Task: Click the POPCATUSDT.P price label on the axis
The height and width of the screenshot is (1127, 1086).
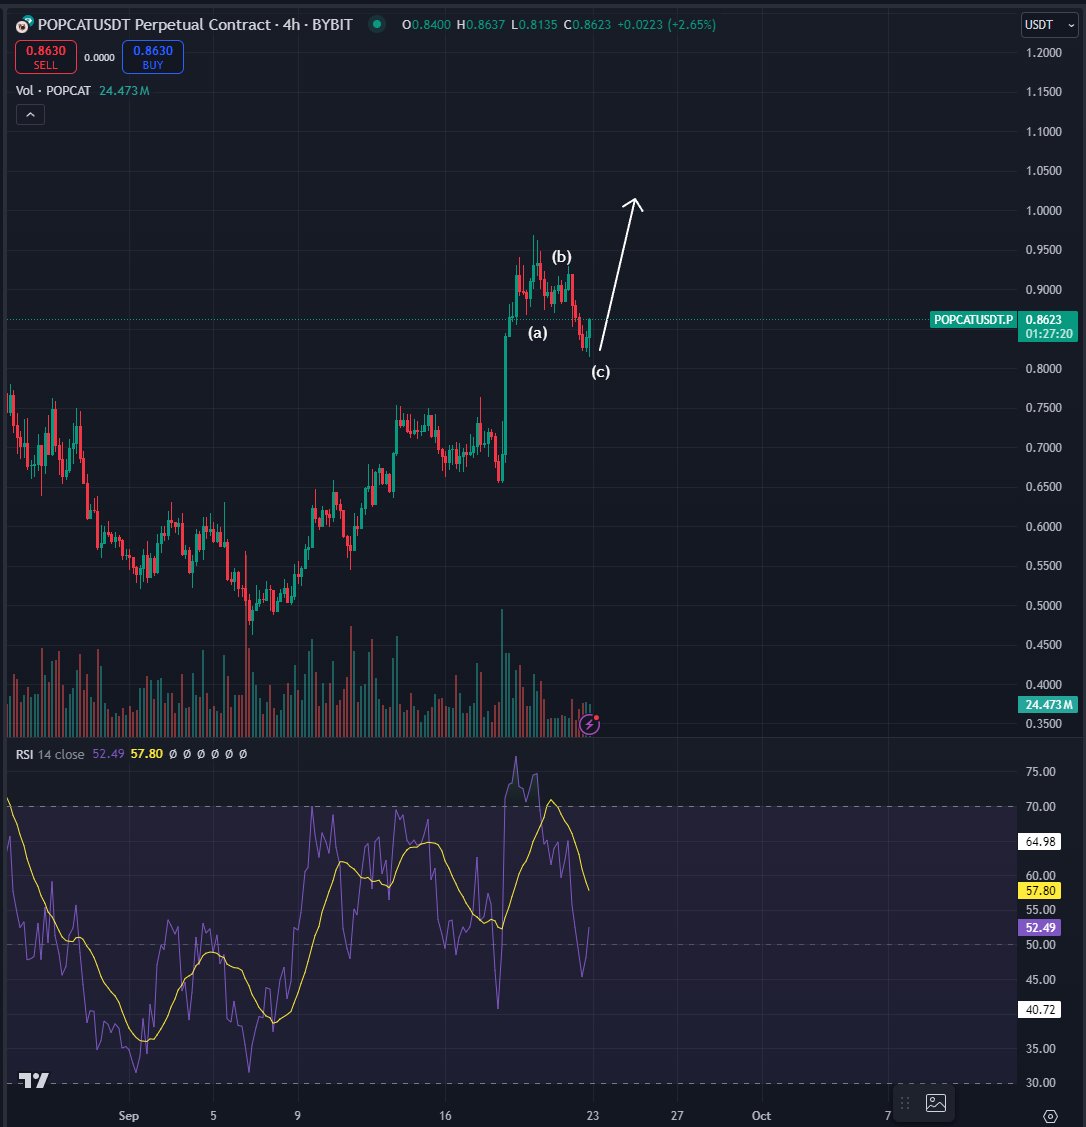Action: 972,320
